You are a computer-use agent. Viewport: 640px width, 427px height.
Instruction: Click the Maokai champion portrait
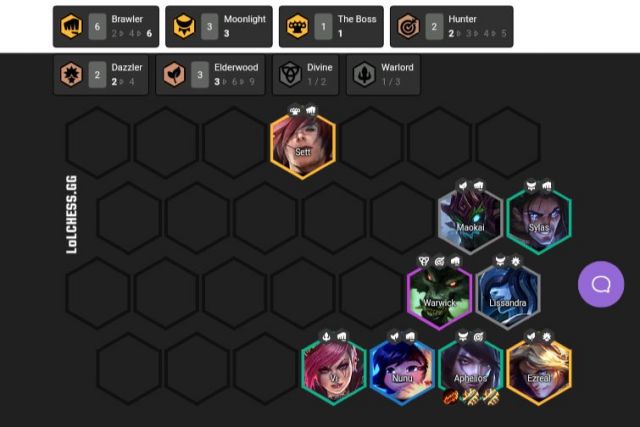[x=470, y=221]
